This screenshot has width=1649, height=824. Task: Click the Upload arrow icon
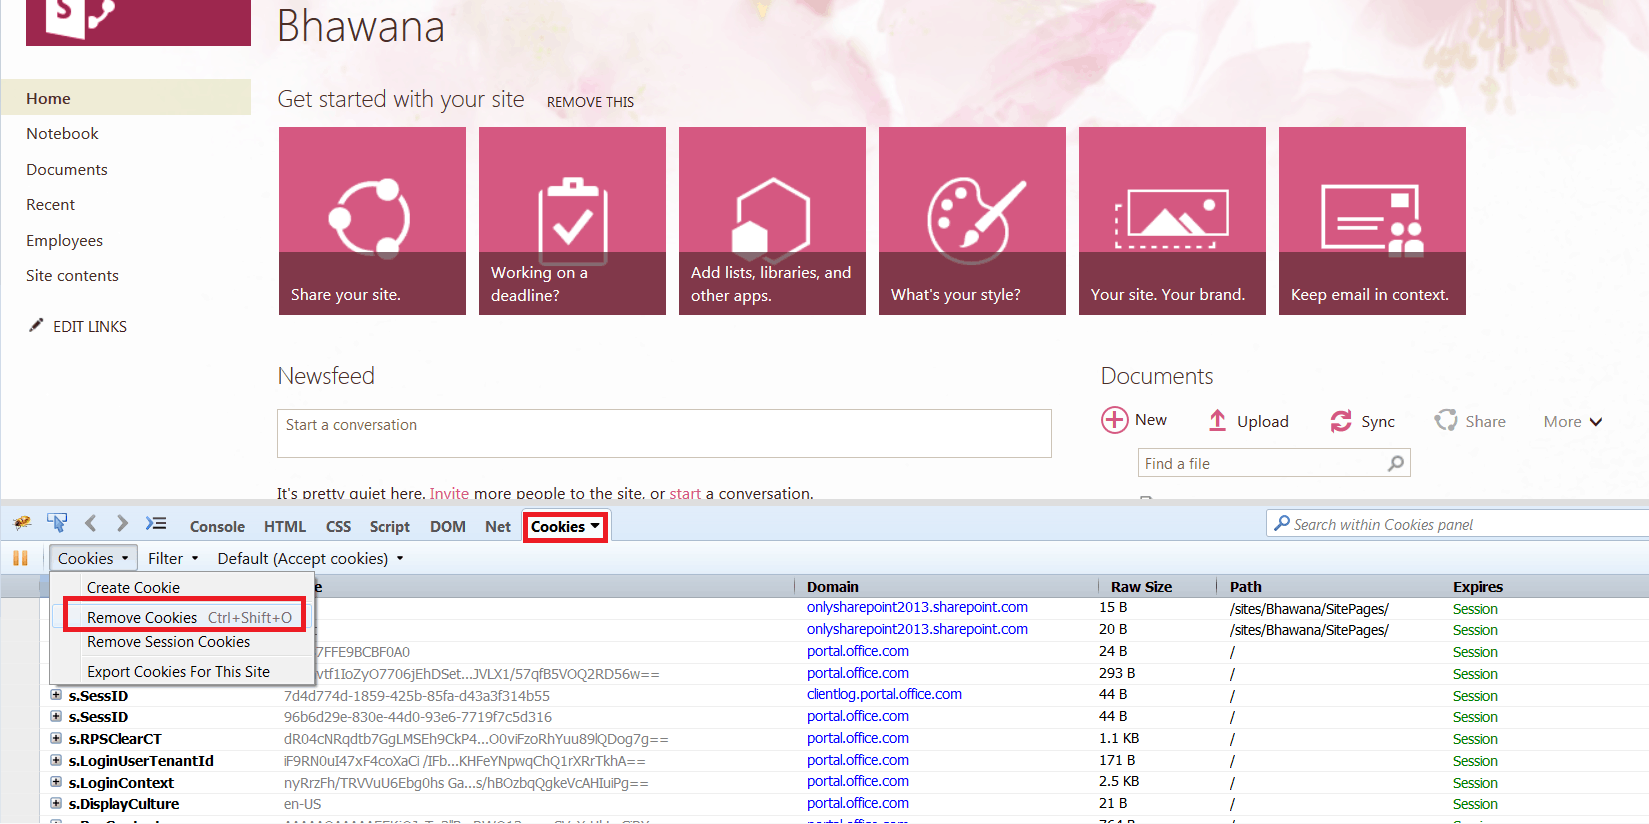tap(1217, 421)
